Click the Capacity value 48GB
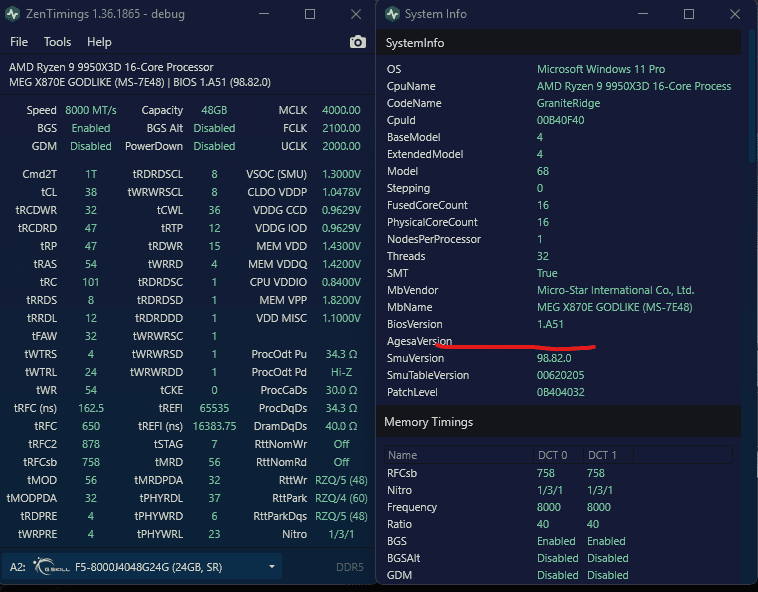The width and height of the screenshot is (758, 592). (214, 110)
